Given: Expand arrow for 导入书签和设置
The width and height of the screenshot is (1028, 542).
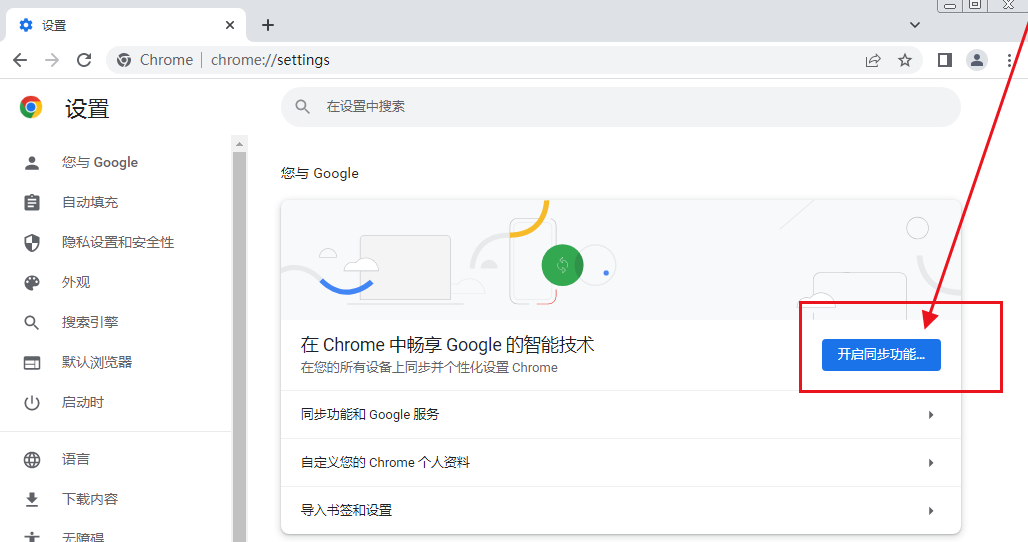Looking at the screenshot, I should click(x=931, y=511).
